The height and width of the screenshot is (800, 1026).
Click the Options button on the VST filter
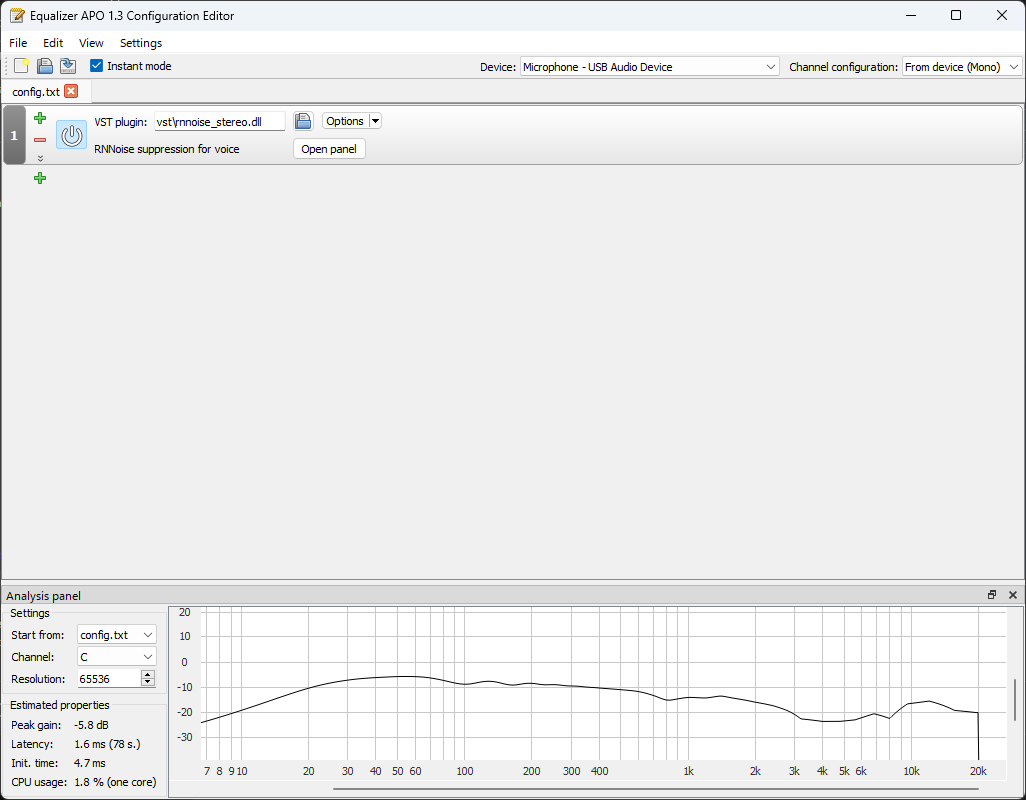(x=345, y=121)
